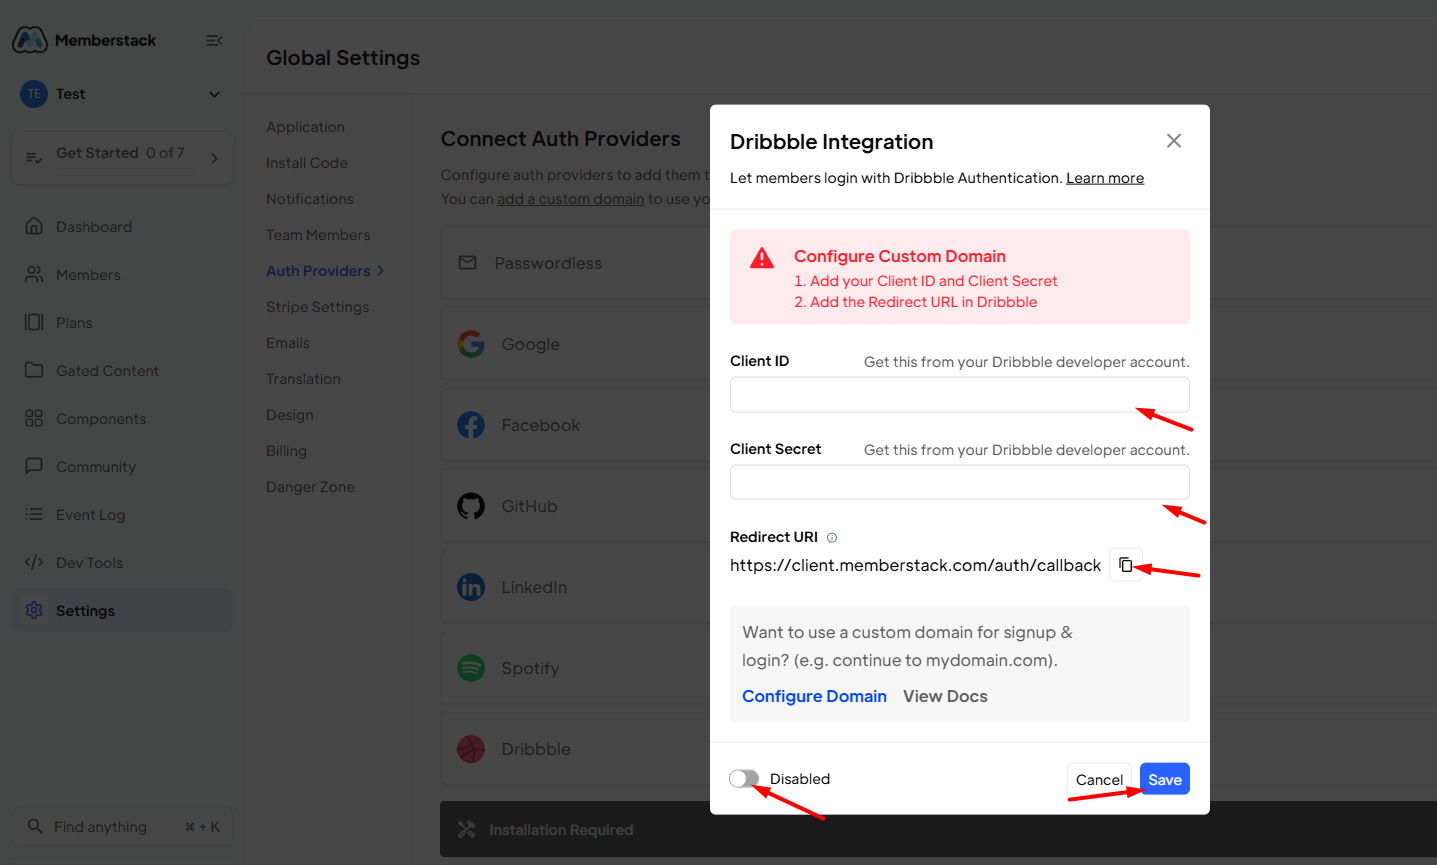Open the View Docs link
Screen dimensions: 1437x865
945,696
